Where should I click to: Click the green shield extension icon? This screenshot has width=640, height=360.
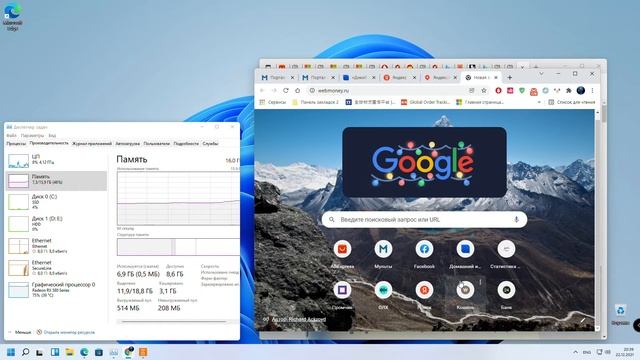point(522,91)
